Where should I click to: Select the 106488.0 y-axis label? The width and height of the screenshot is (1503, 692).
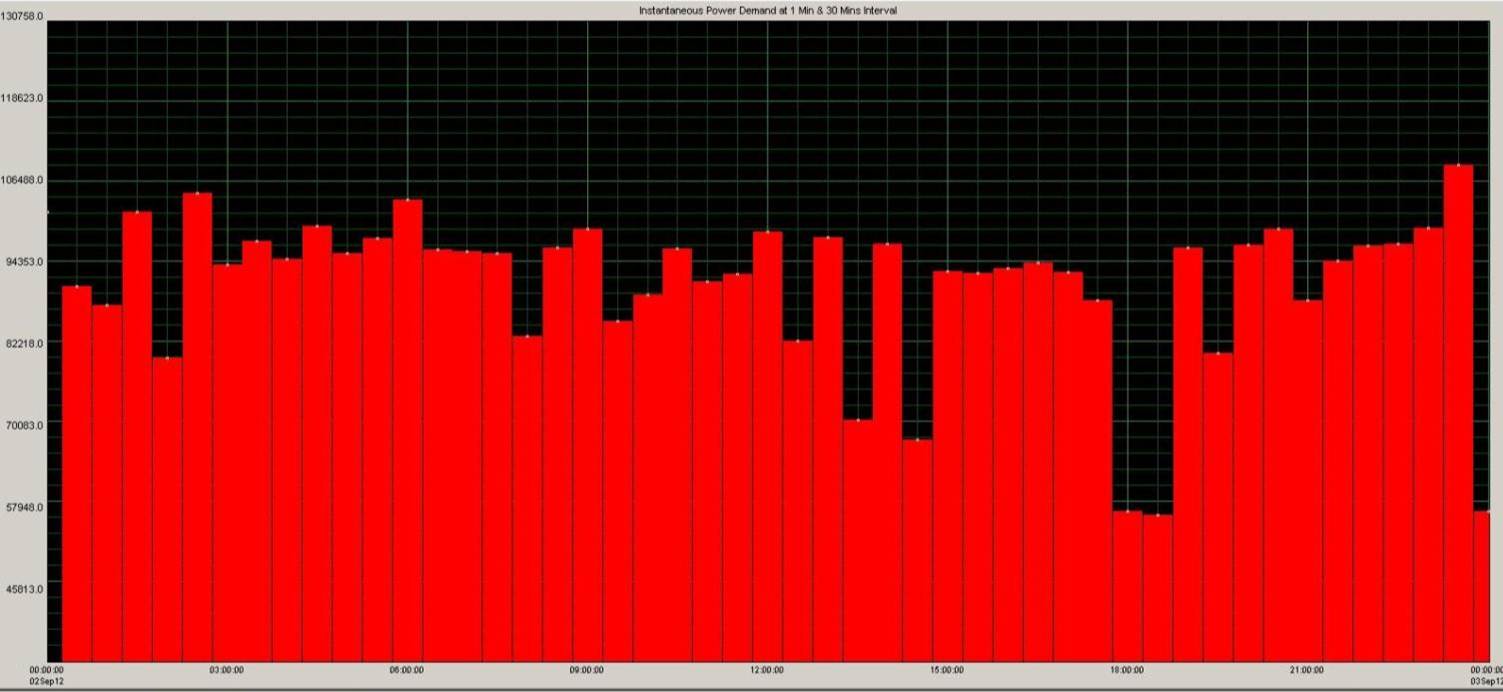click(22, 180)
